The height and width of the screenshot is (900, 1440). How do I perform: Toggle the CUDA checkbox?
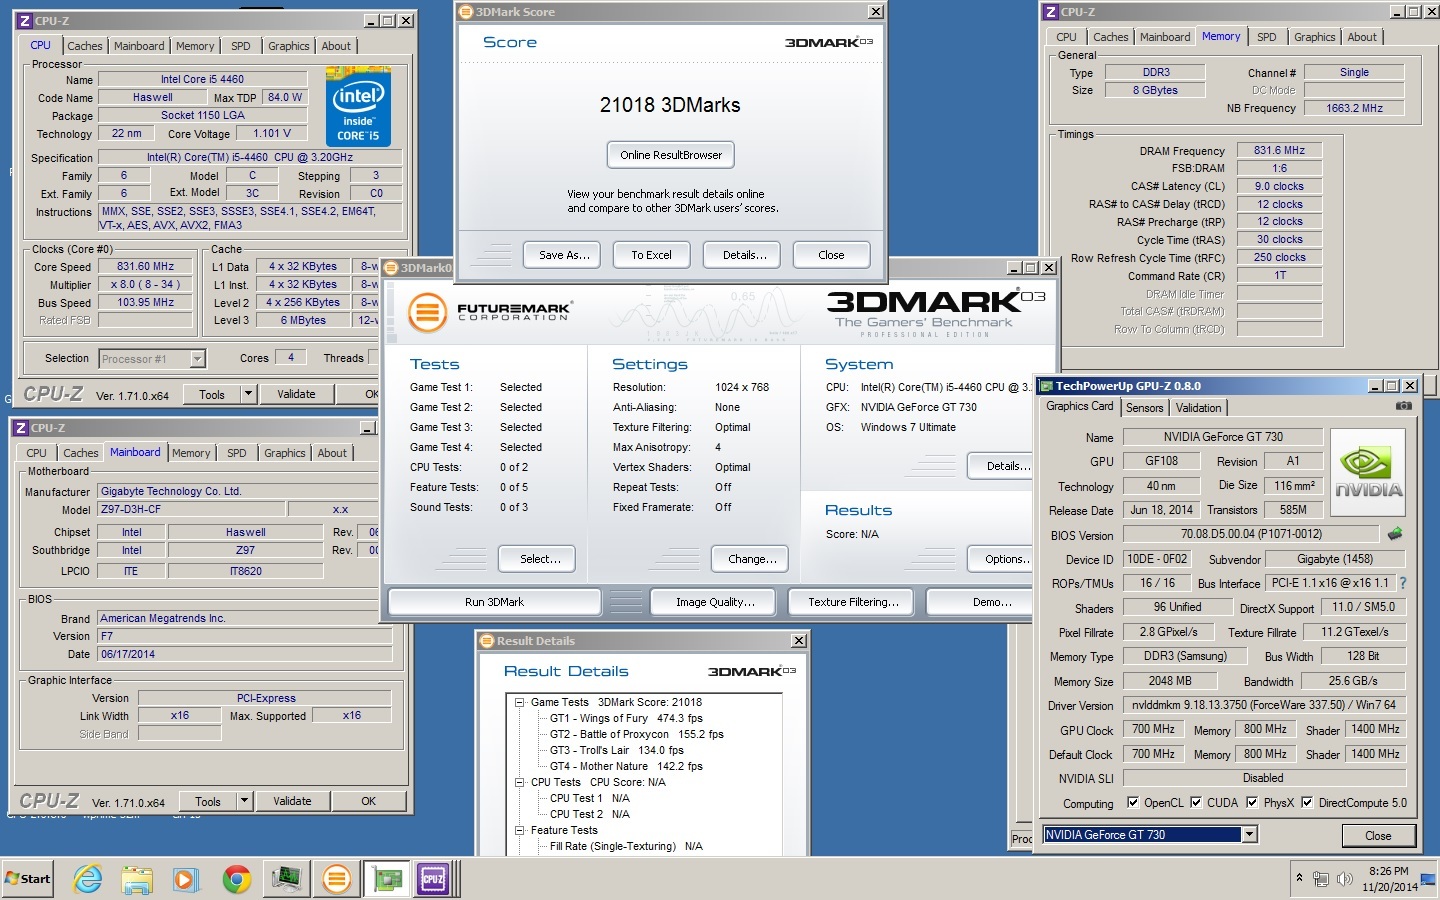tap(1195, 802)
